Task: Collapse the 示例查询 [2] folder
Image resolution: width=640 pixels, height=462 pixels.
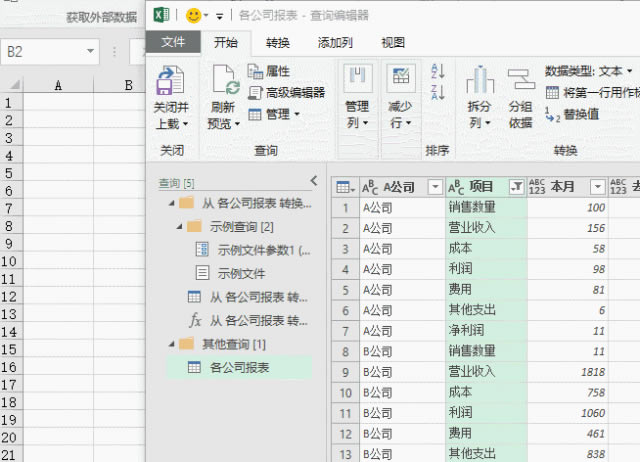Action: [180, 227]
